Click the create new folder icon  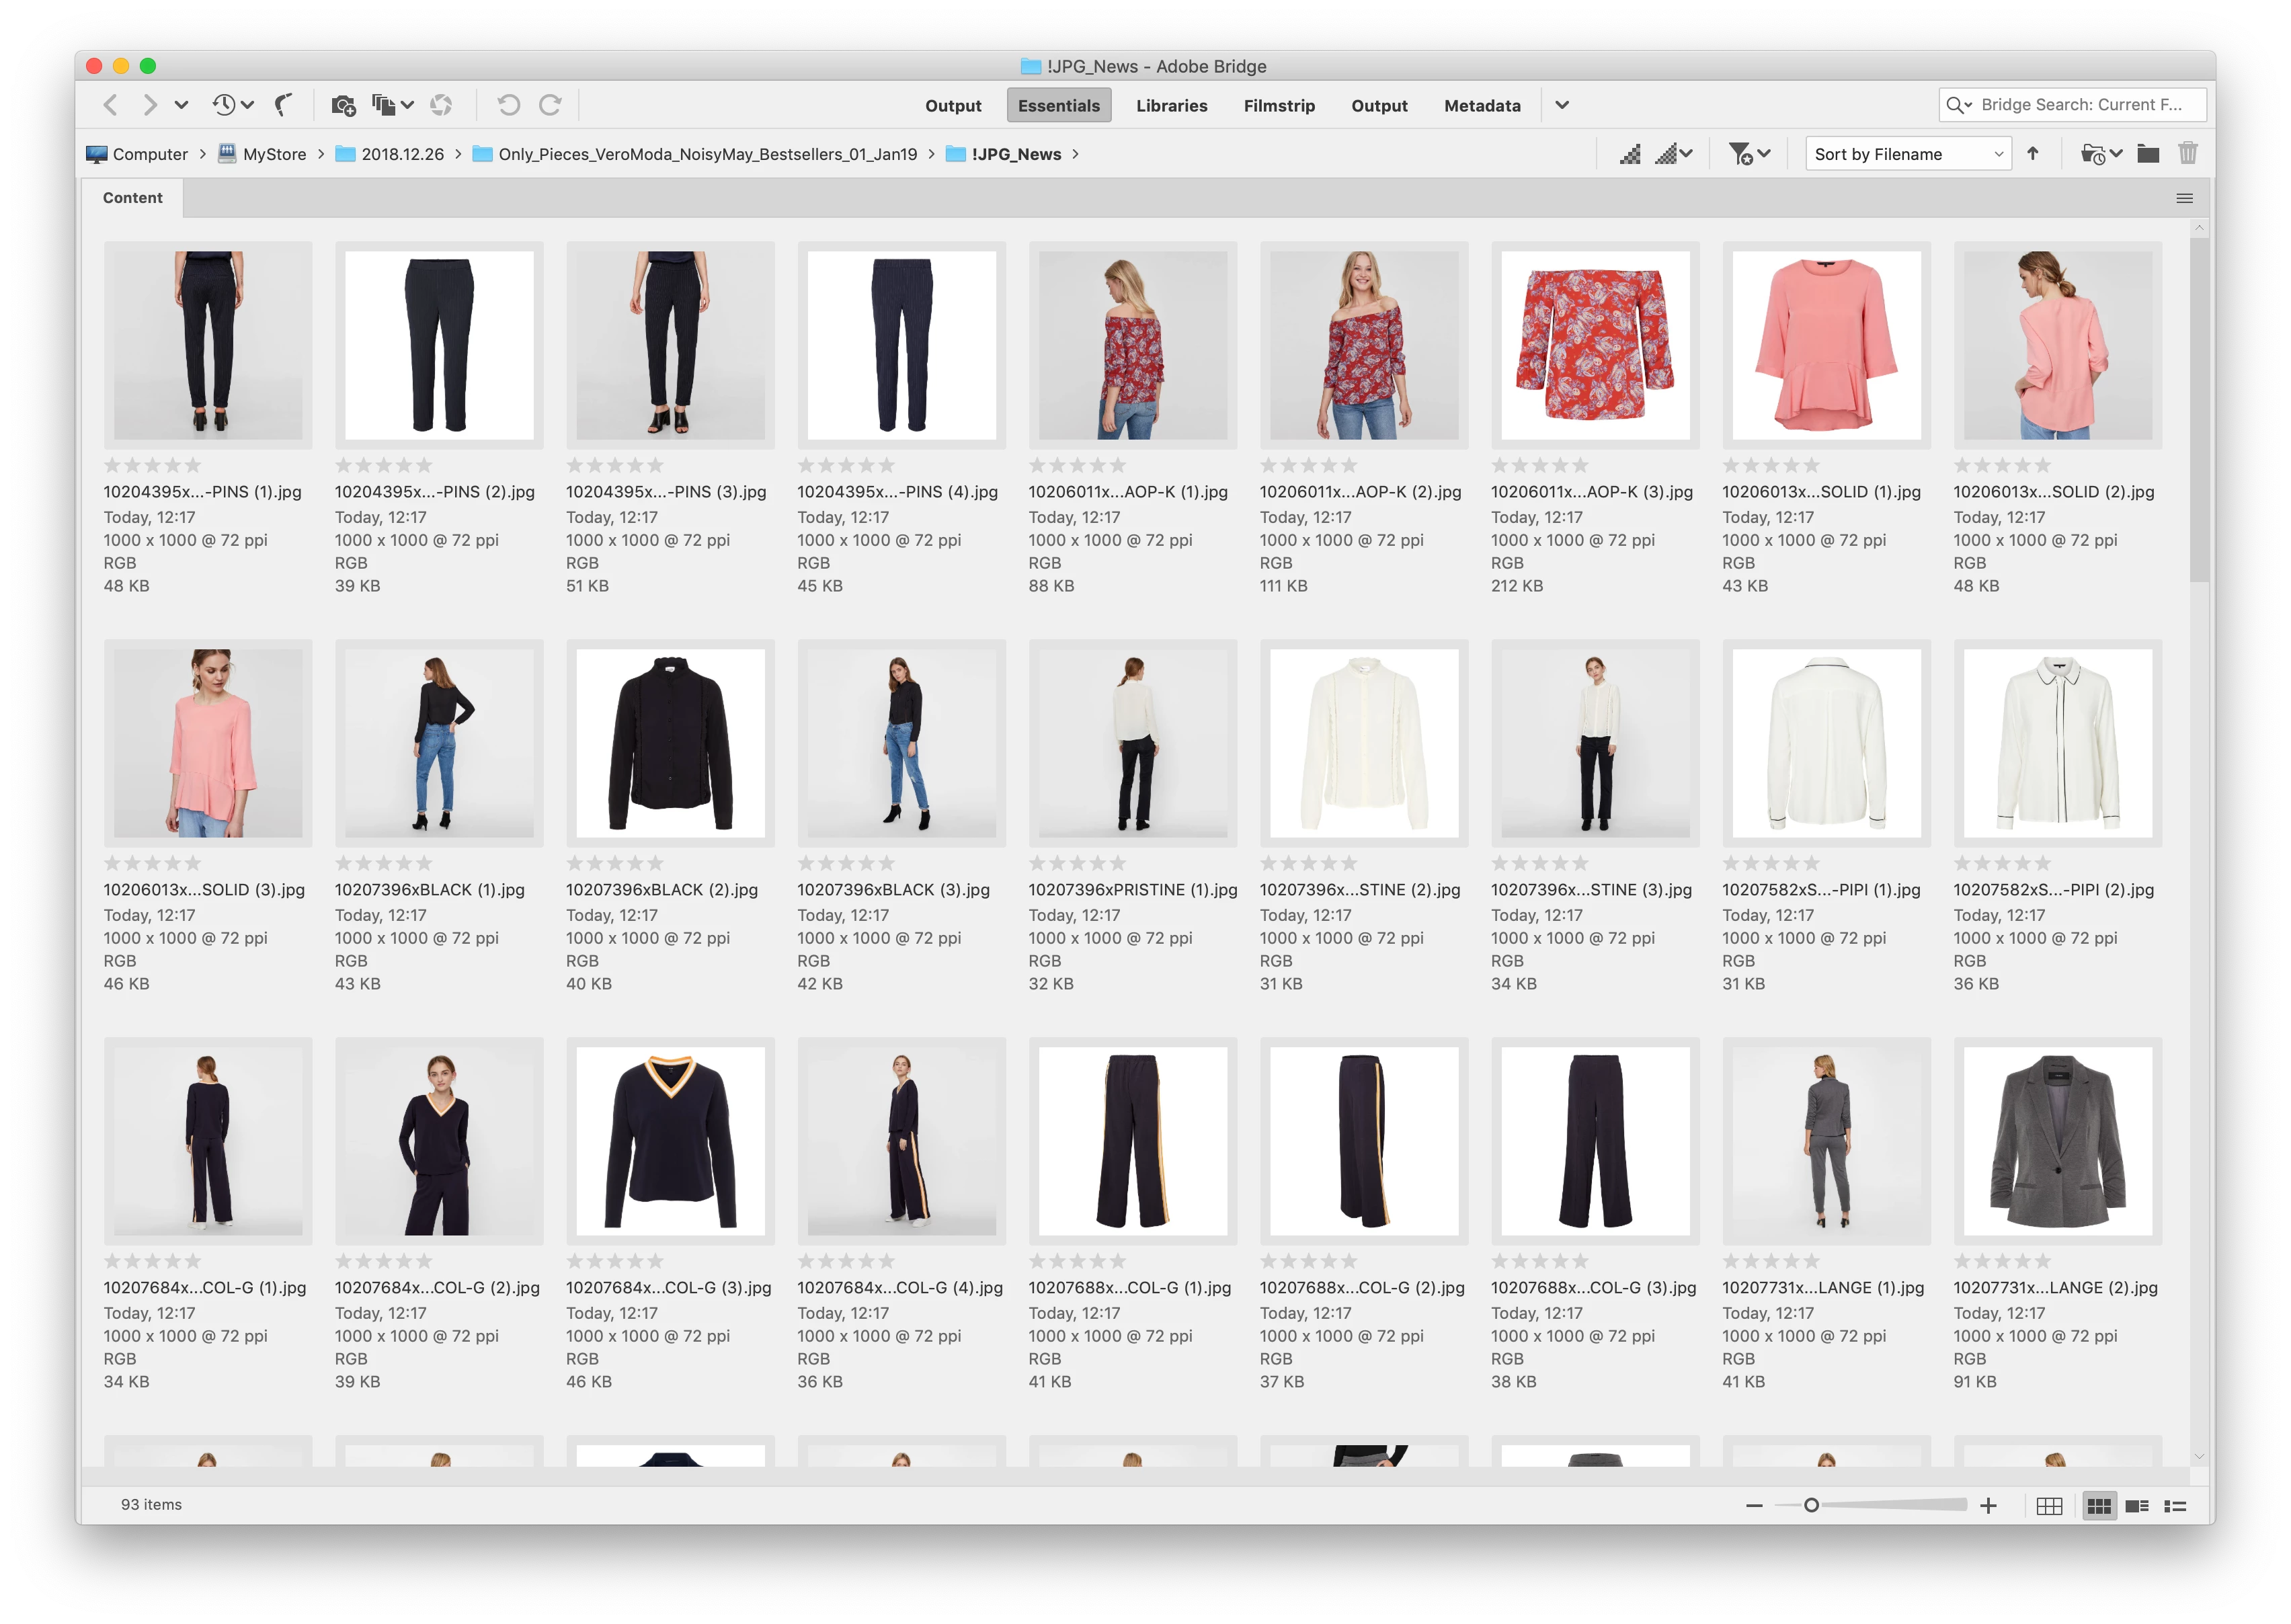click(x=2147, y=154)
